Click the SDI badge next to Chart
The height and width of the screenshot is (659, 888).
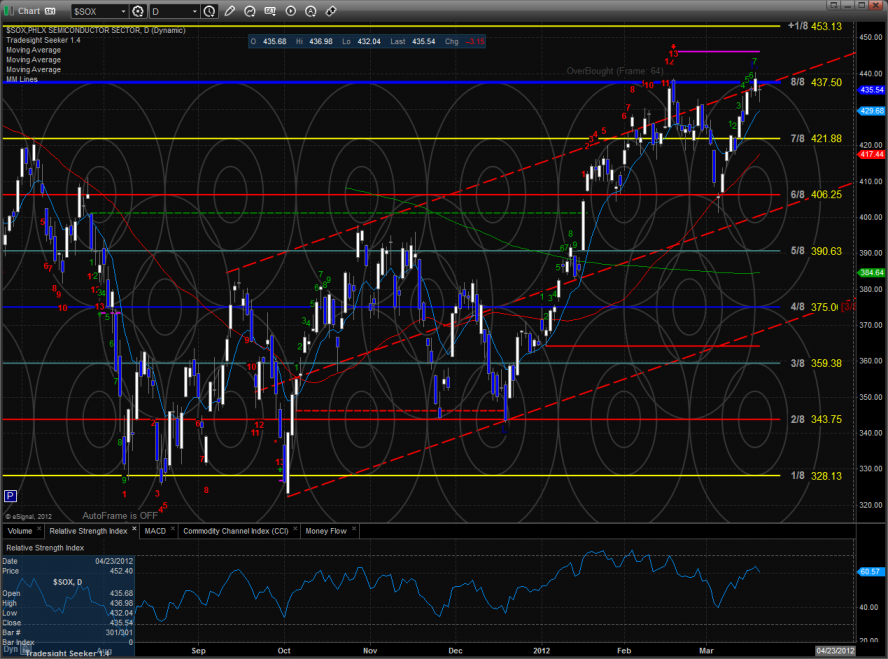pyautogui.click(x=50, y=11)
